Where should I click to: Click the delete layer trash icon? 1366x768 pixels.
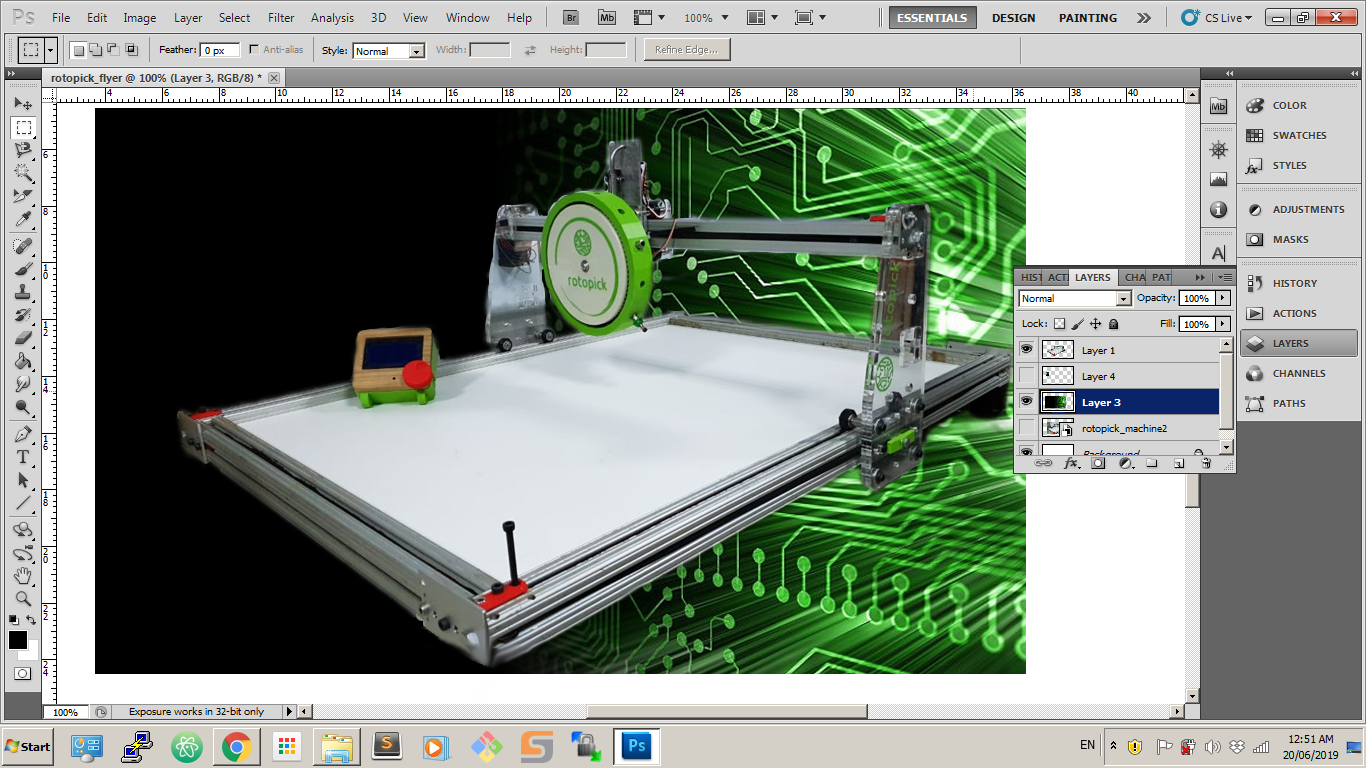click(1206, 464)
